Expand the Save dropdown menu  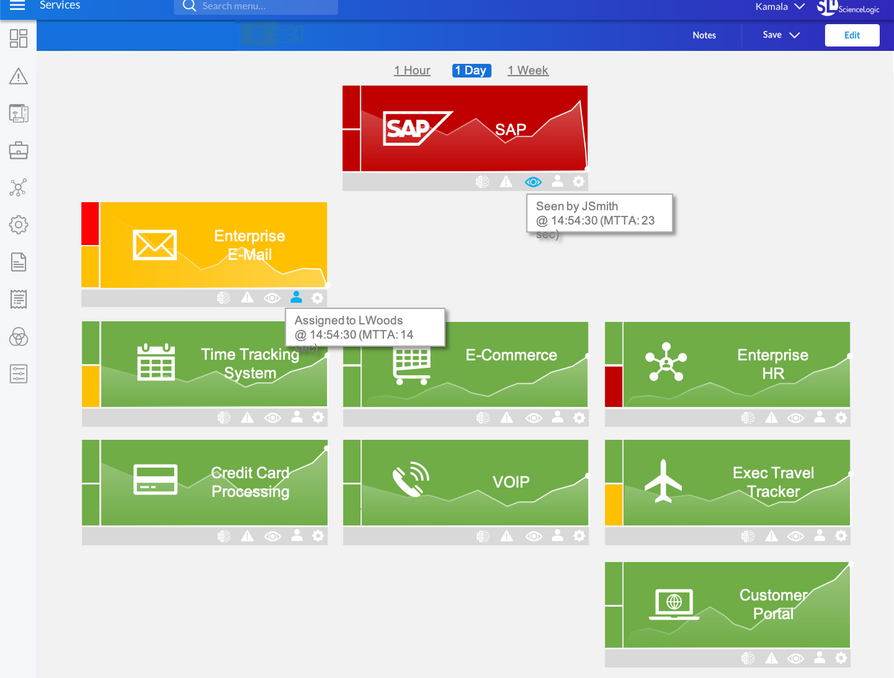pyautogui.click(x=781, y=35)
